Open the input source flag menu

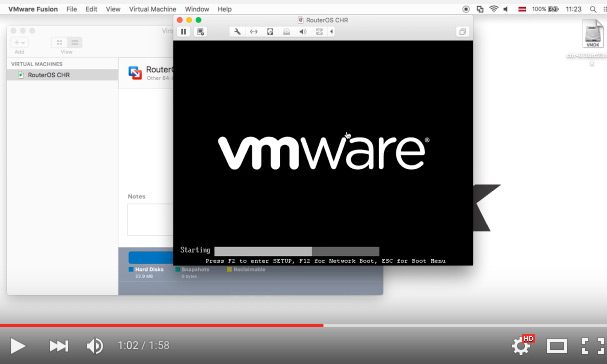coord(522,9)
